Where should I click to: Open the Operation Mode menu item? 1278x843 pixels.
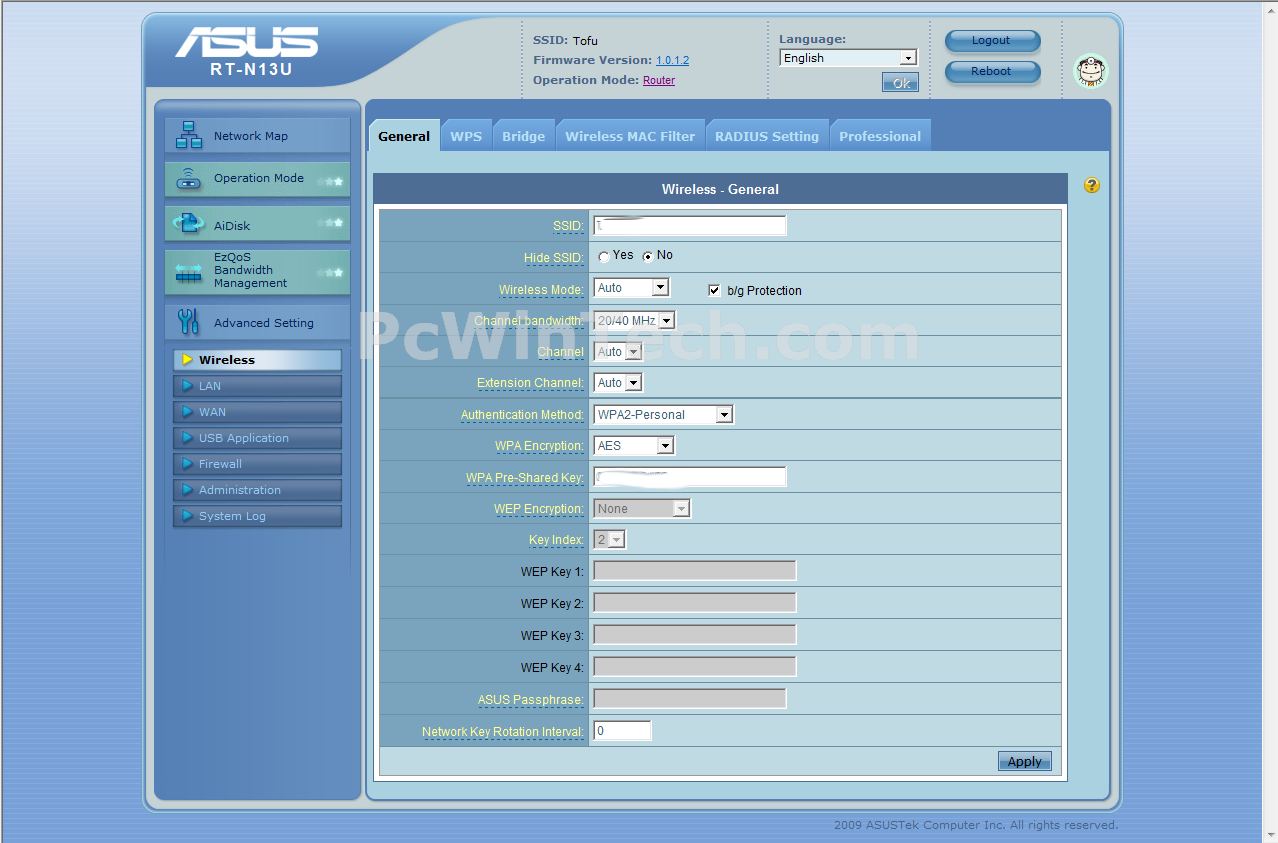[257, 179]
